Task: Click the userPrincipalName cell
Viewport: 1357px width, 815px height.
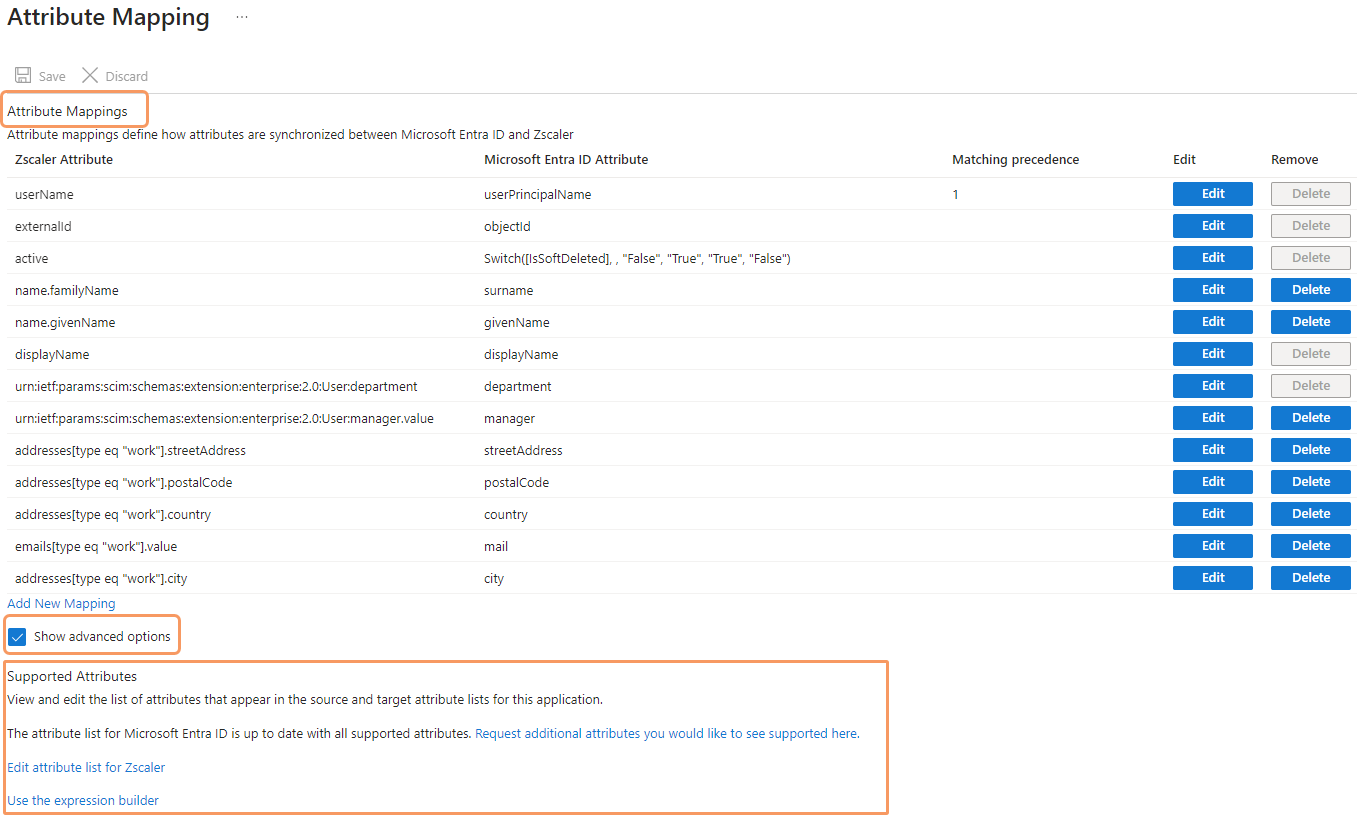Action: (x=537, y=195)
